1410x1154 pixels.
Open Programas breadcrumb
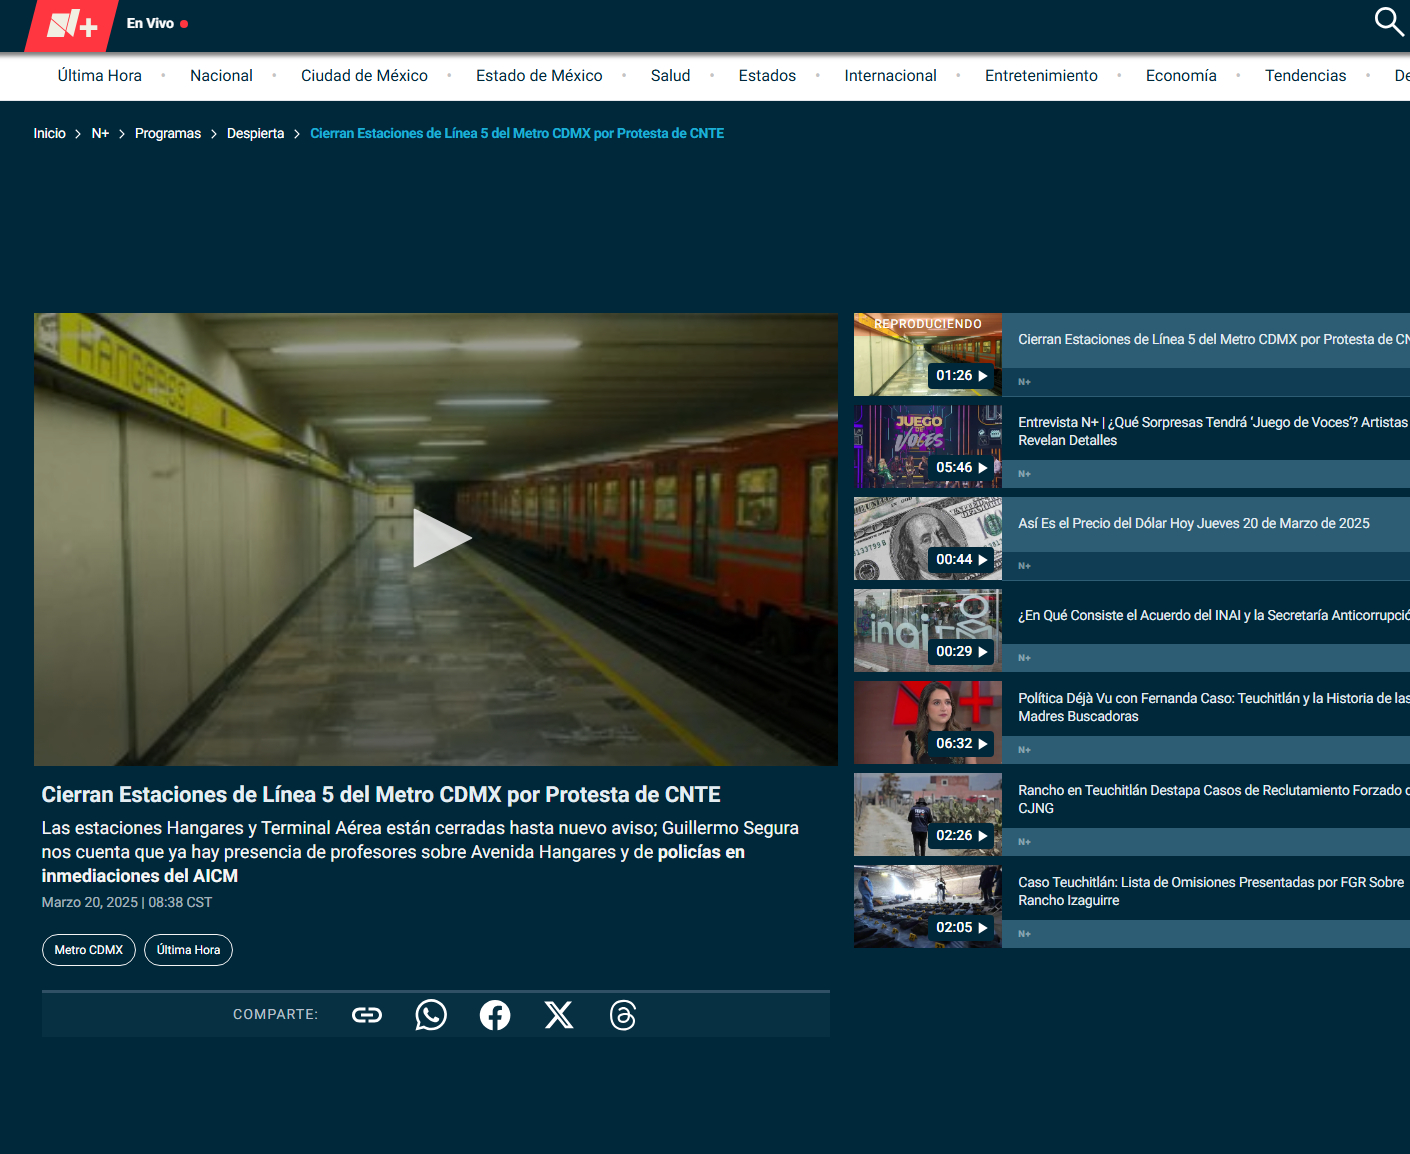(168, 133)
